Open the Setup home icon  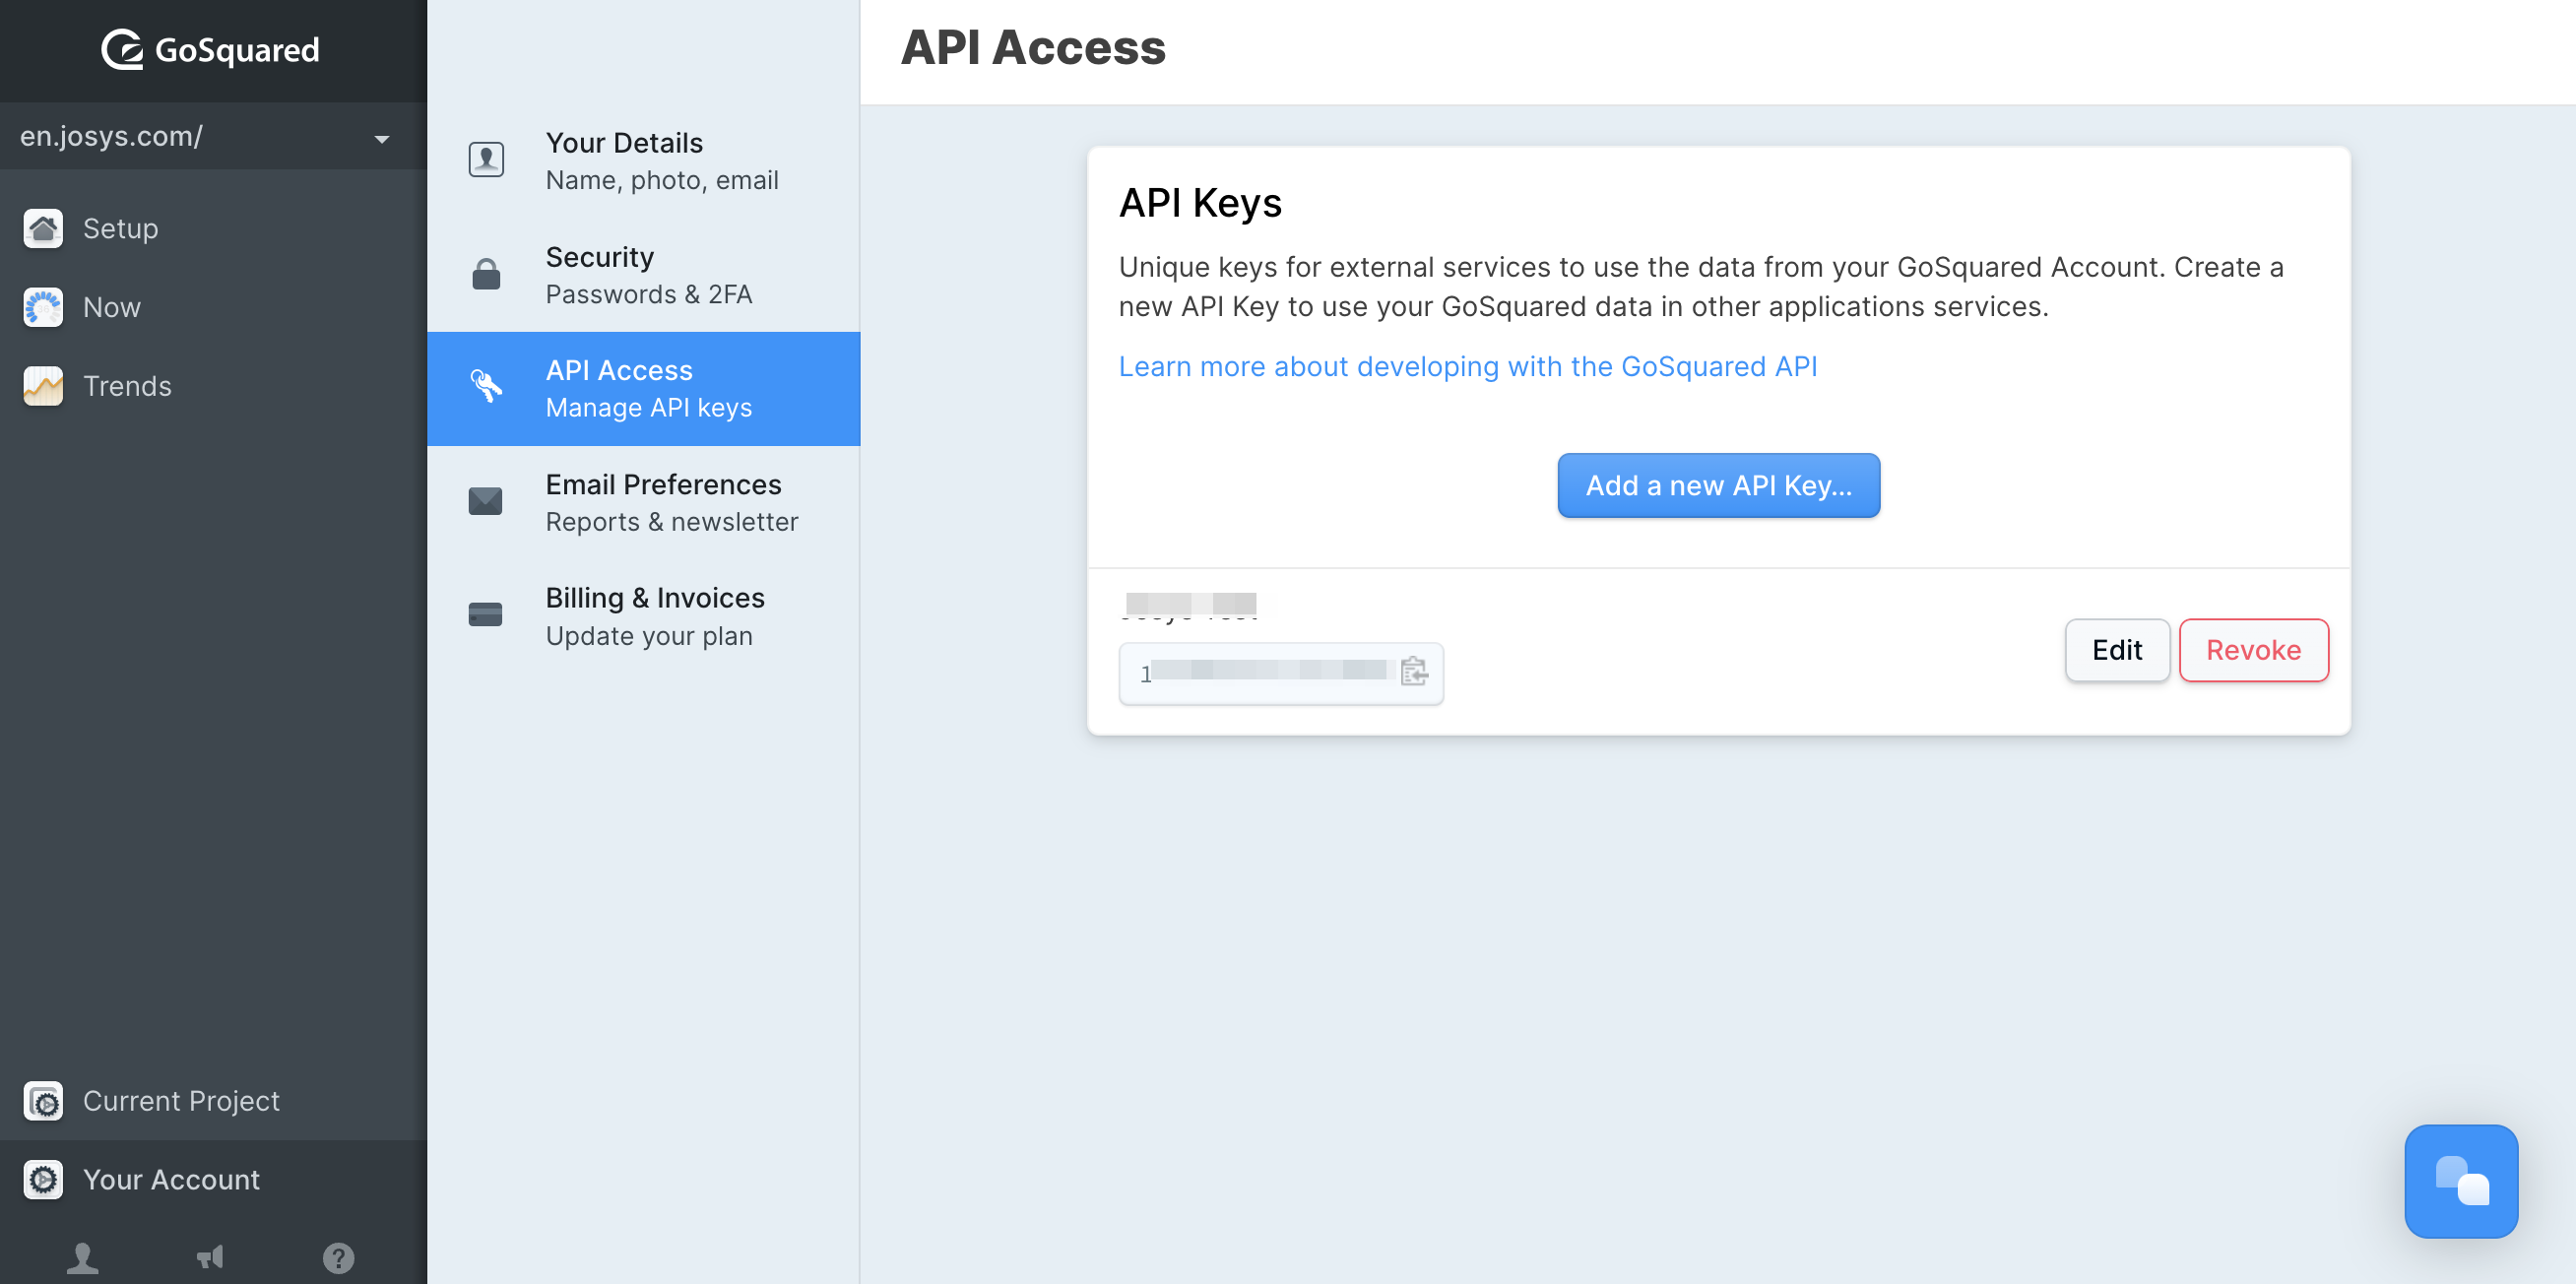click(x=43, y=228)
